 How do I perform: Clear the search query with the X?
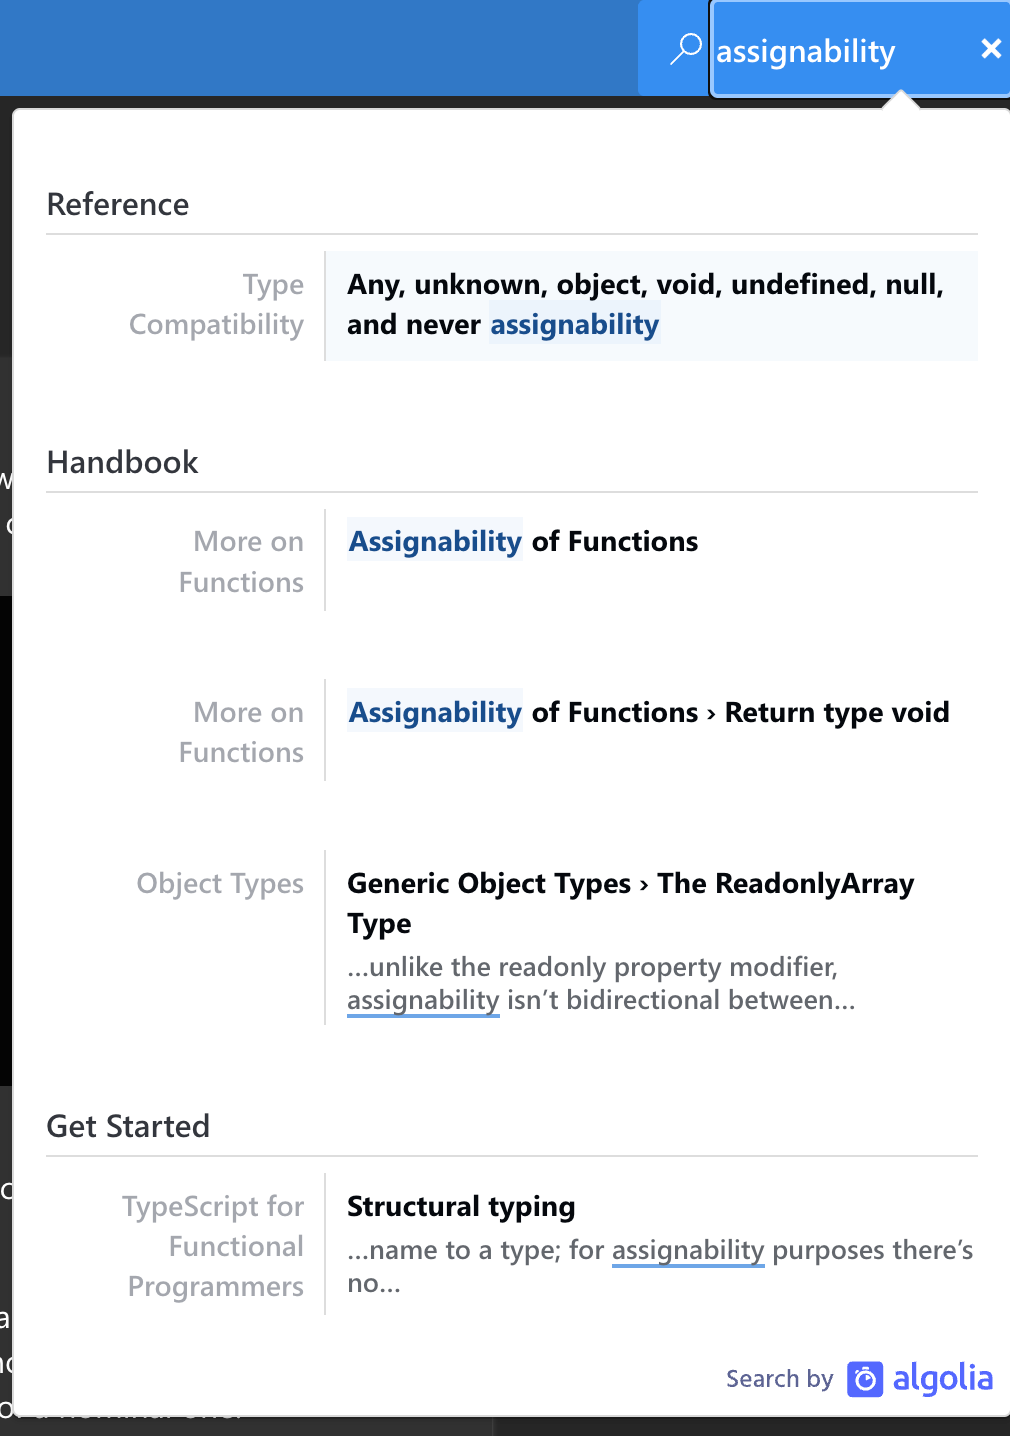tap(991, 49)
